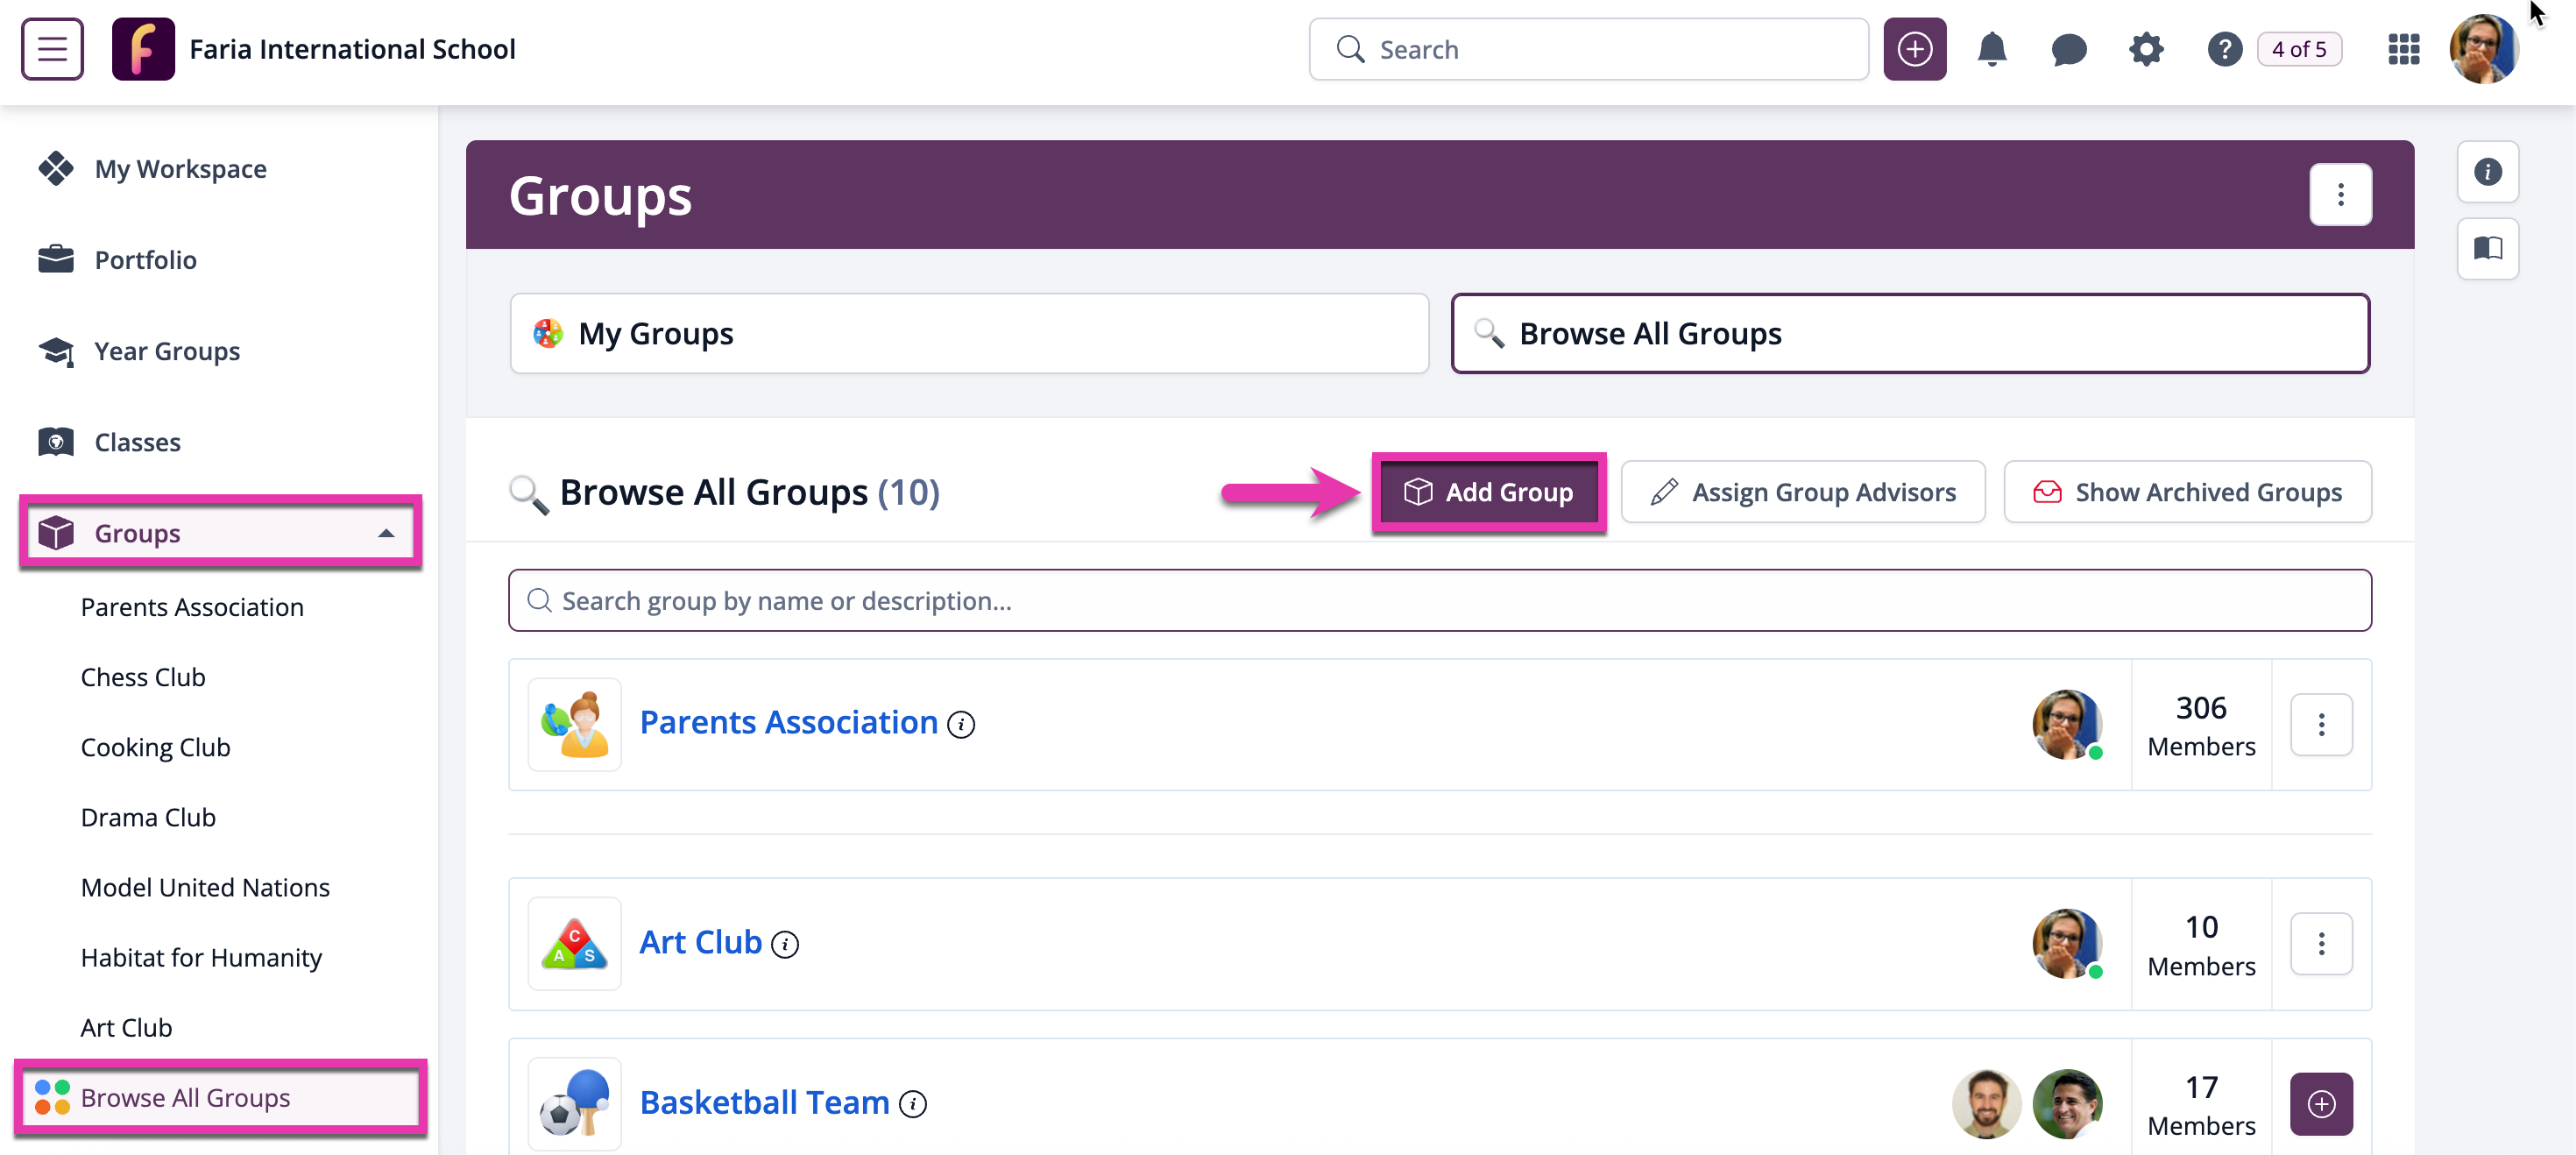Viewport: 2576px width, 1155px height.
Task: Switch to Browse All Groups tab
Action: 1909,333
